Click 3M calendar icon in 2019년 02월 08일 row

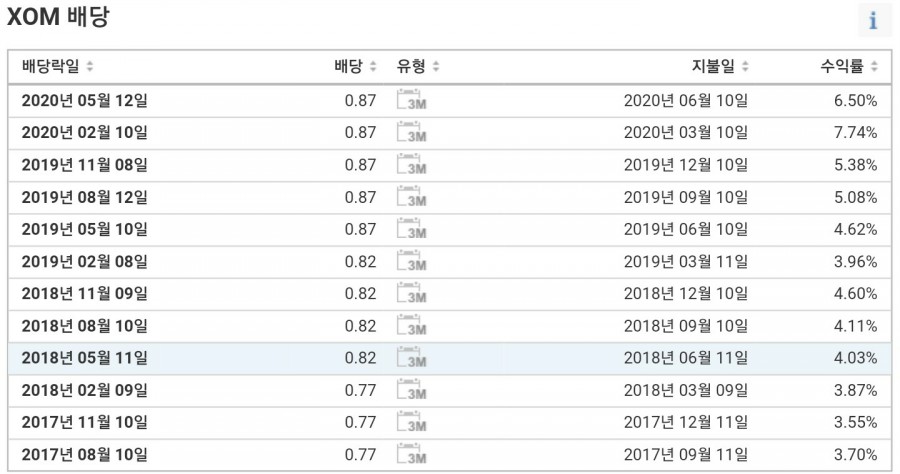pos(412,261)
